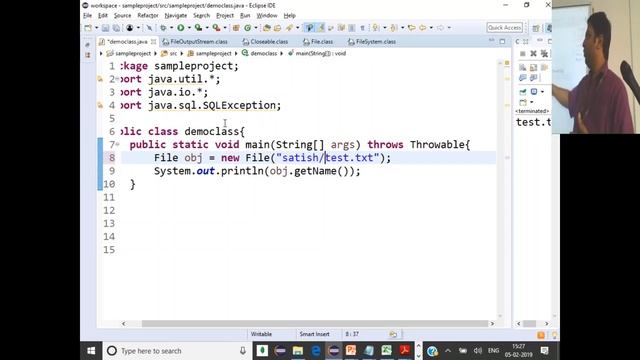Collapse the fold marker at line 7

click(x=118, y=144)
